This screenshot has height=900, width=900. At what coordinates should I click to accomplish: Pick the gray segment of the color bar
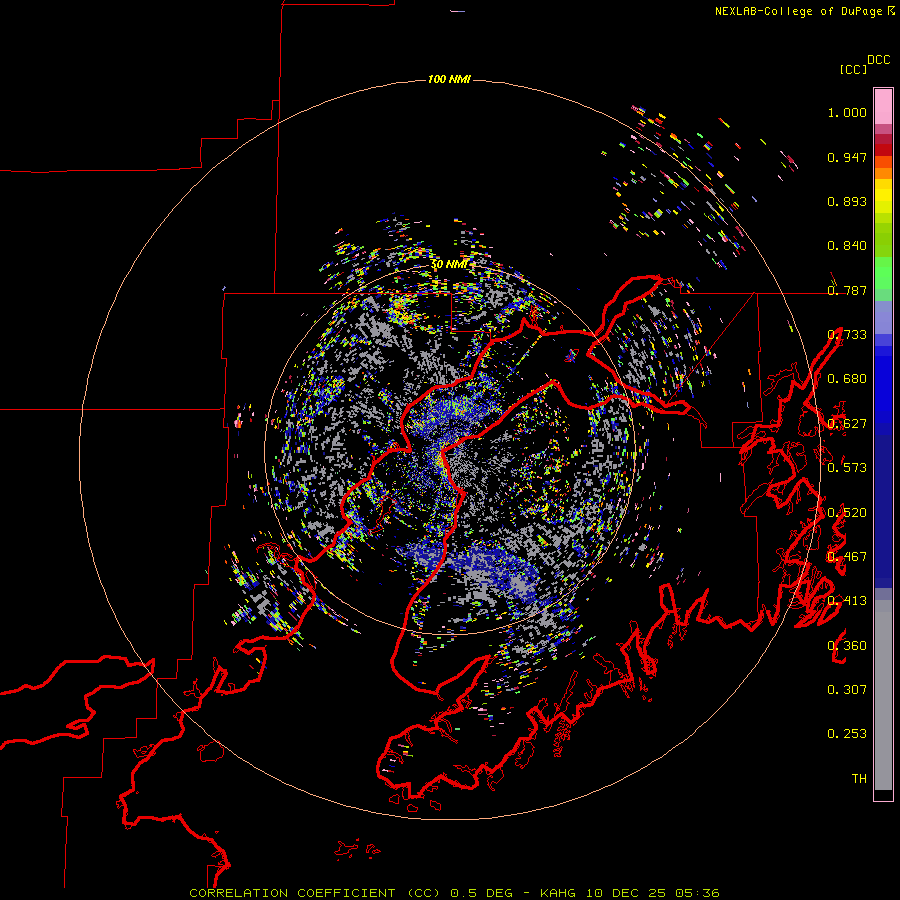click(x=883, y=695)
